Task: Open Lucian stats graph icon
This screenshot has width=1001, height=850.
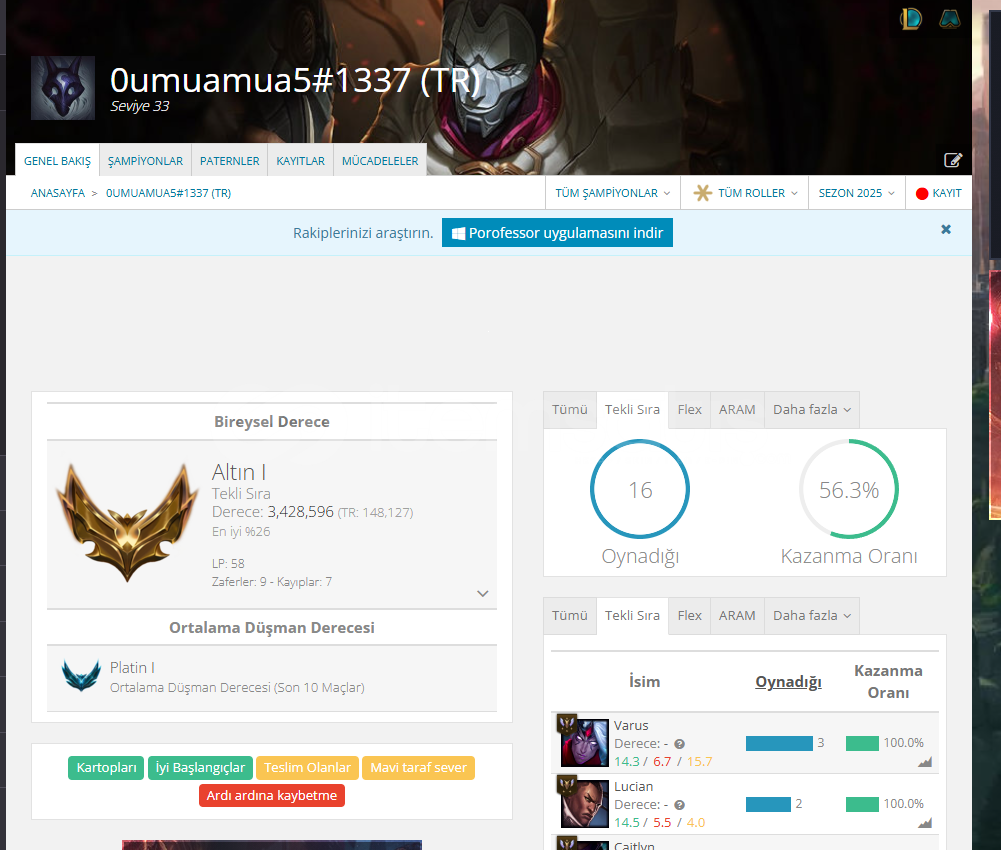Action: pyautogui.click(x=925, y=823)
